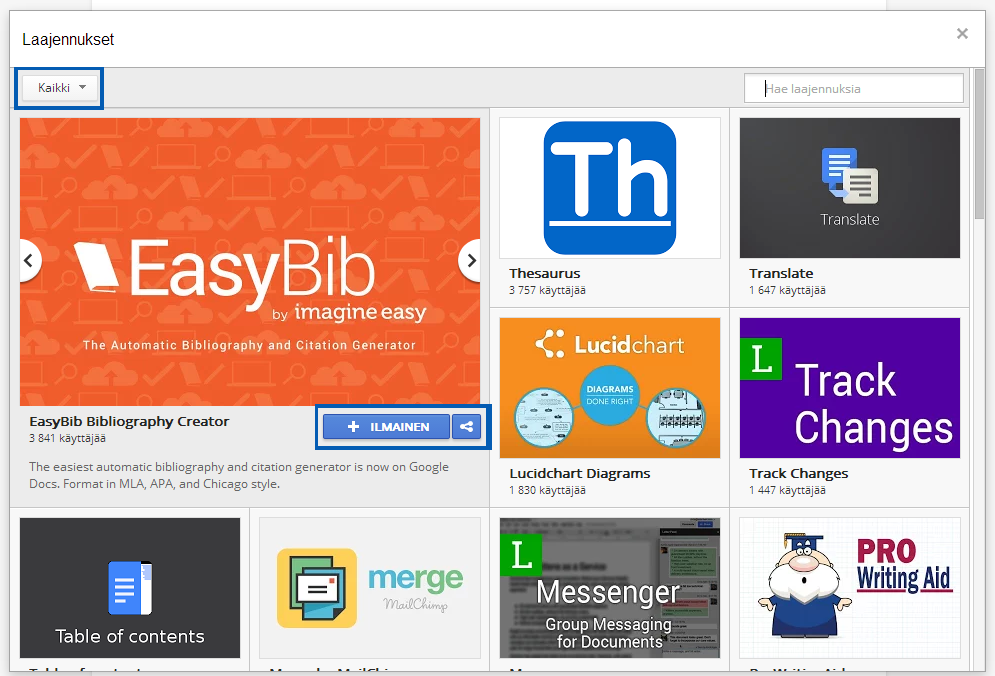
Task: Open the Table of contents add-on
Action: (x=130, y=588)
